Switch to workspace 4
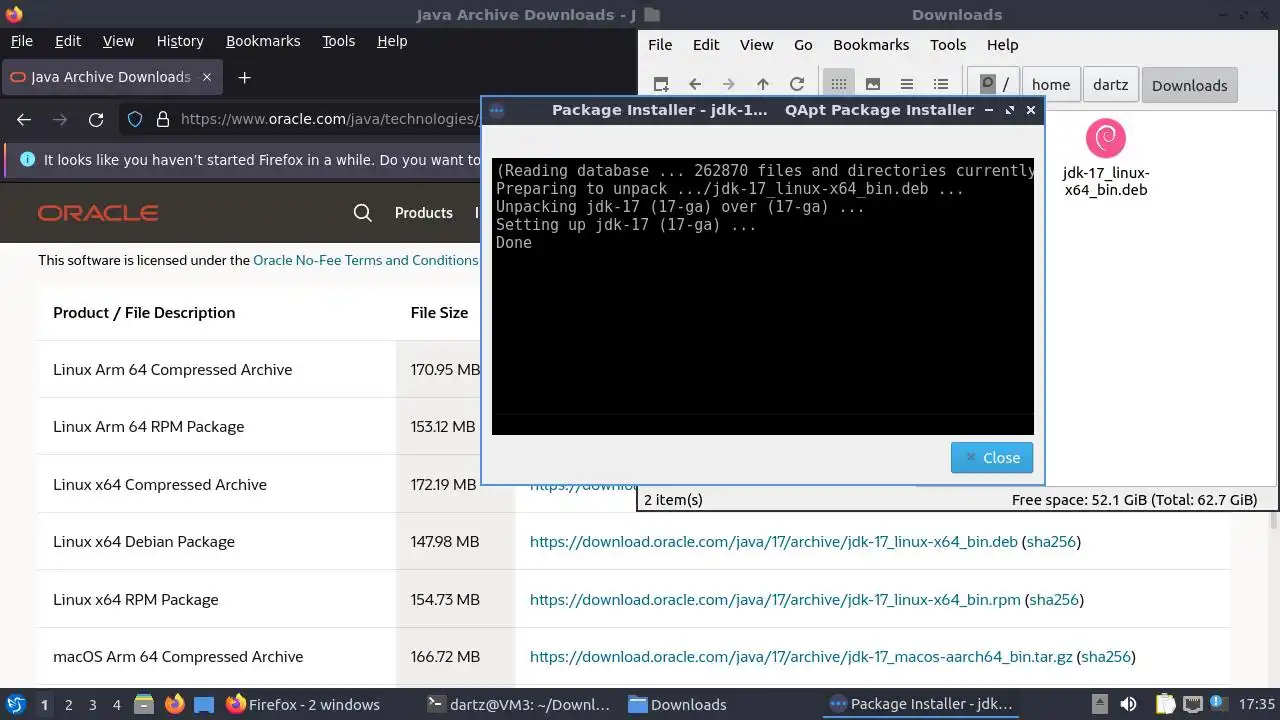This screenshot has width=1280, height=720. click(116, 705)
